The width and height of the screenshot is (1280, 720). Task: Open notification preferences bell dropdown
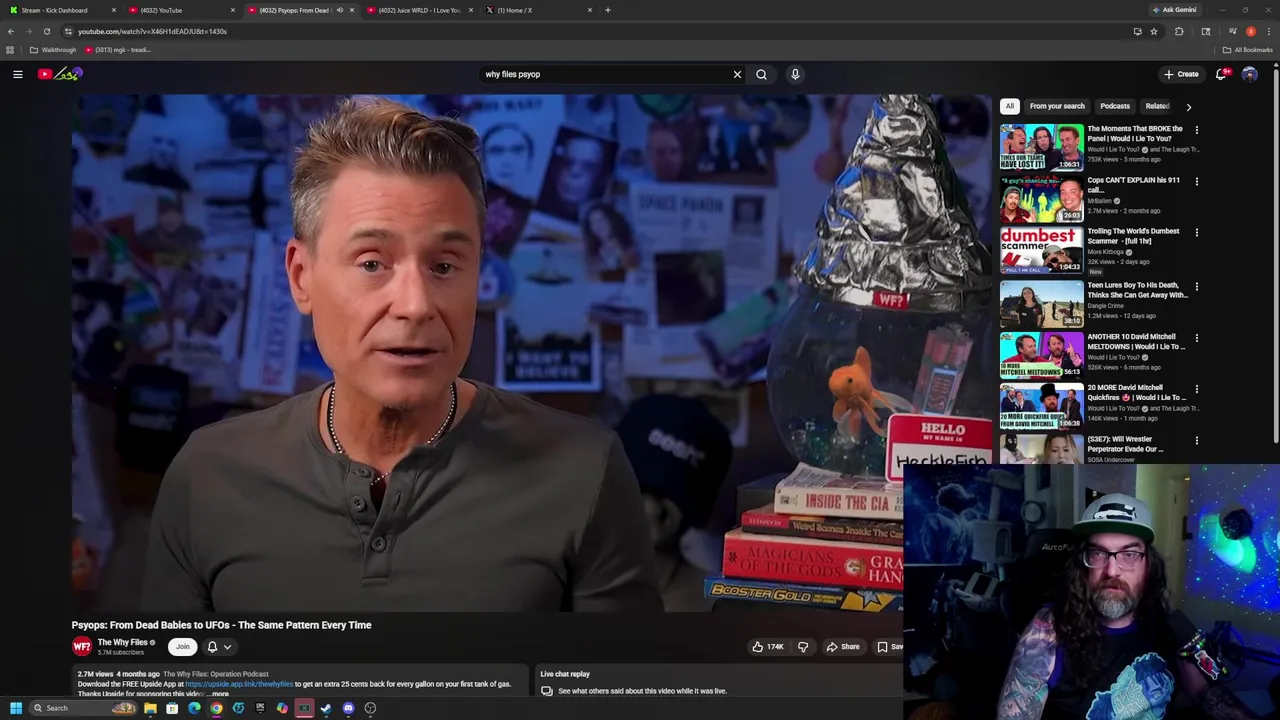point(219,647)
